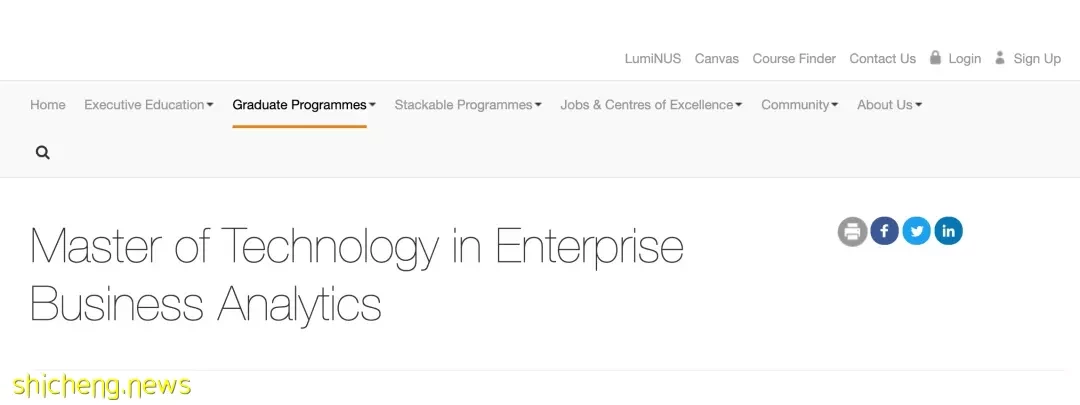Viewport: 1080px width, 405px height.
Task: Share the page on LinkedIn
Action: coord(948,231)
